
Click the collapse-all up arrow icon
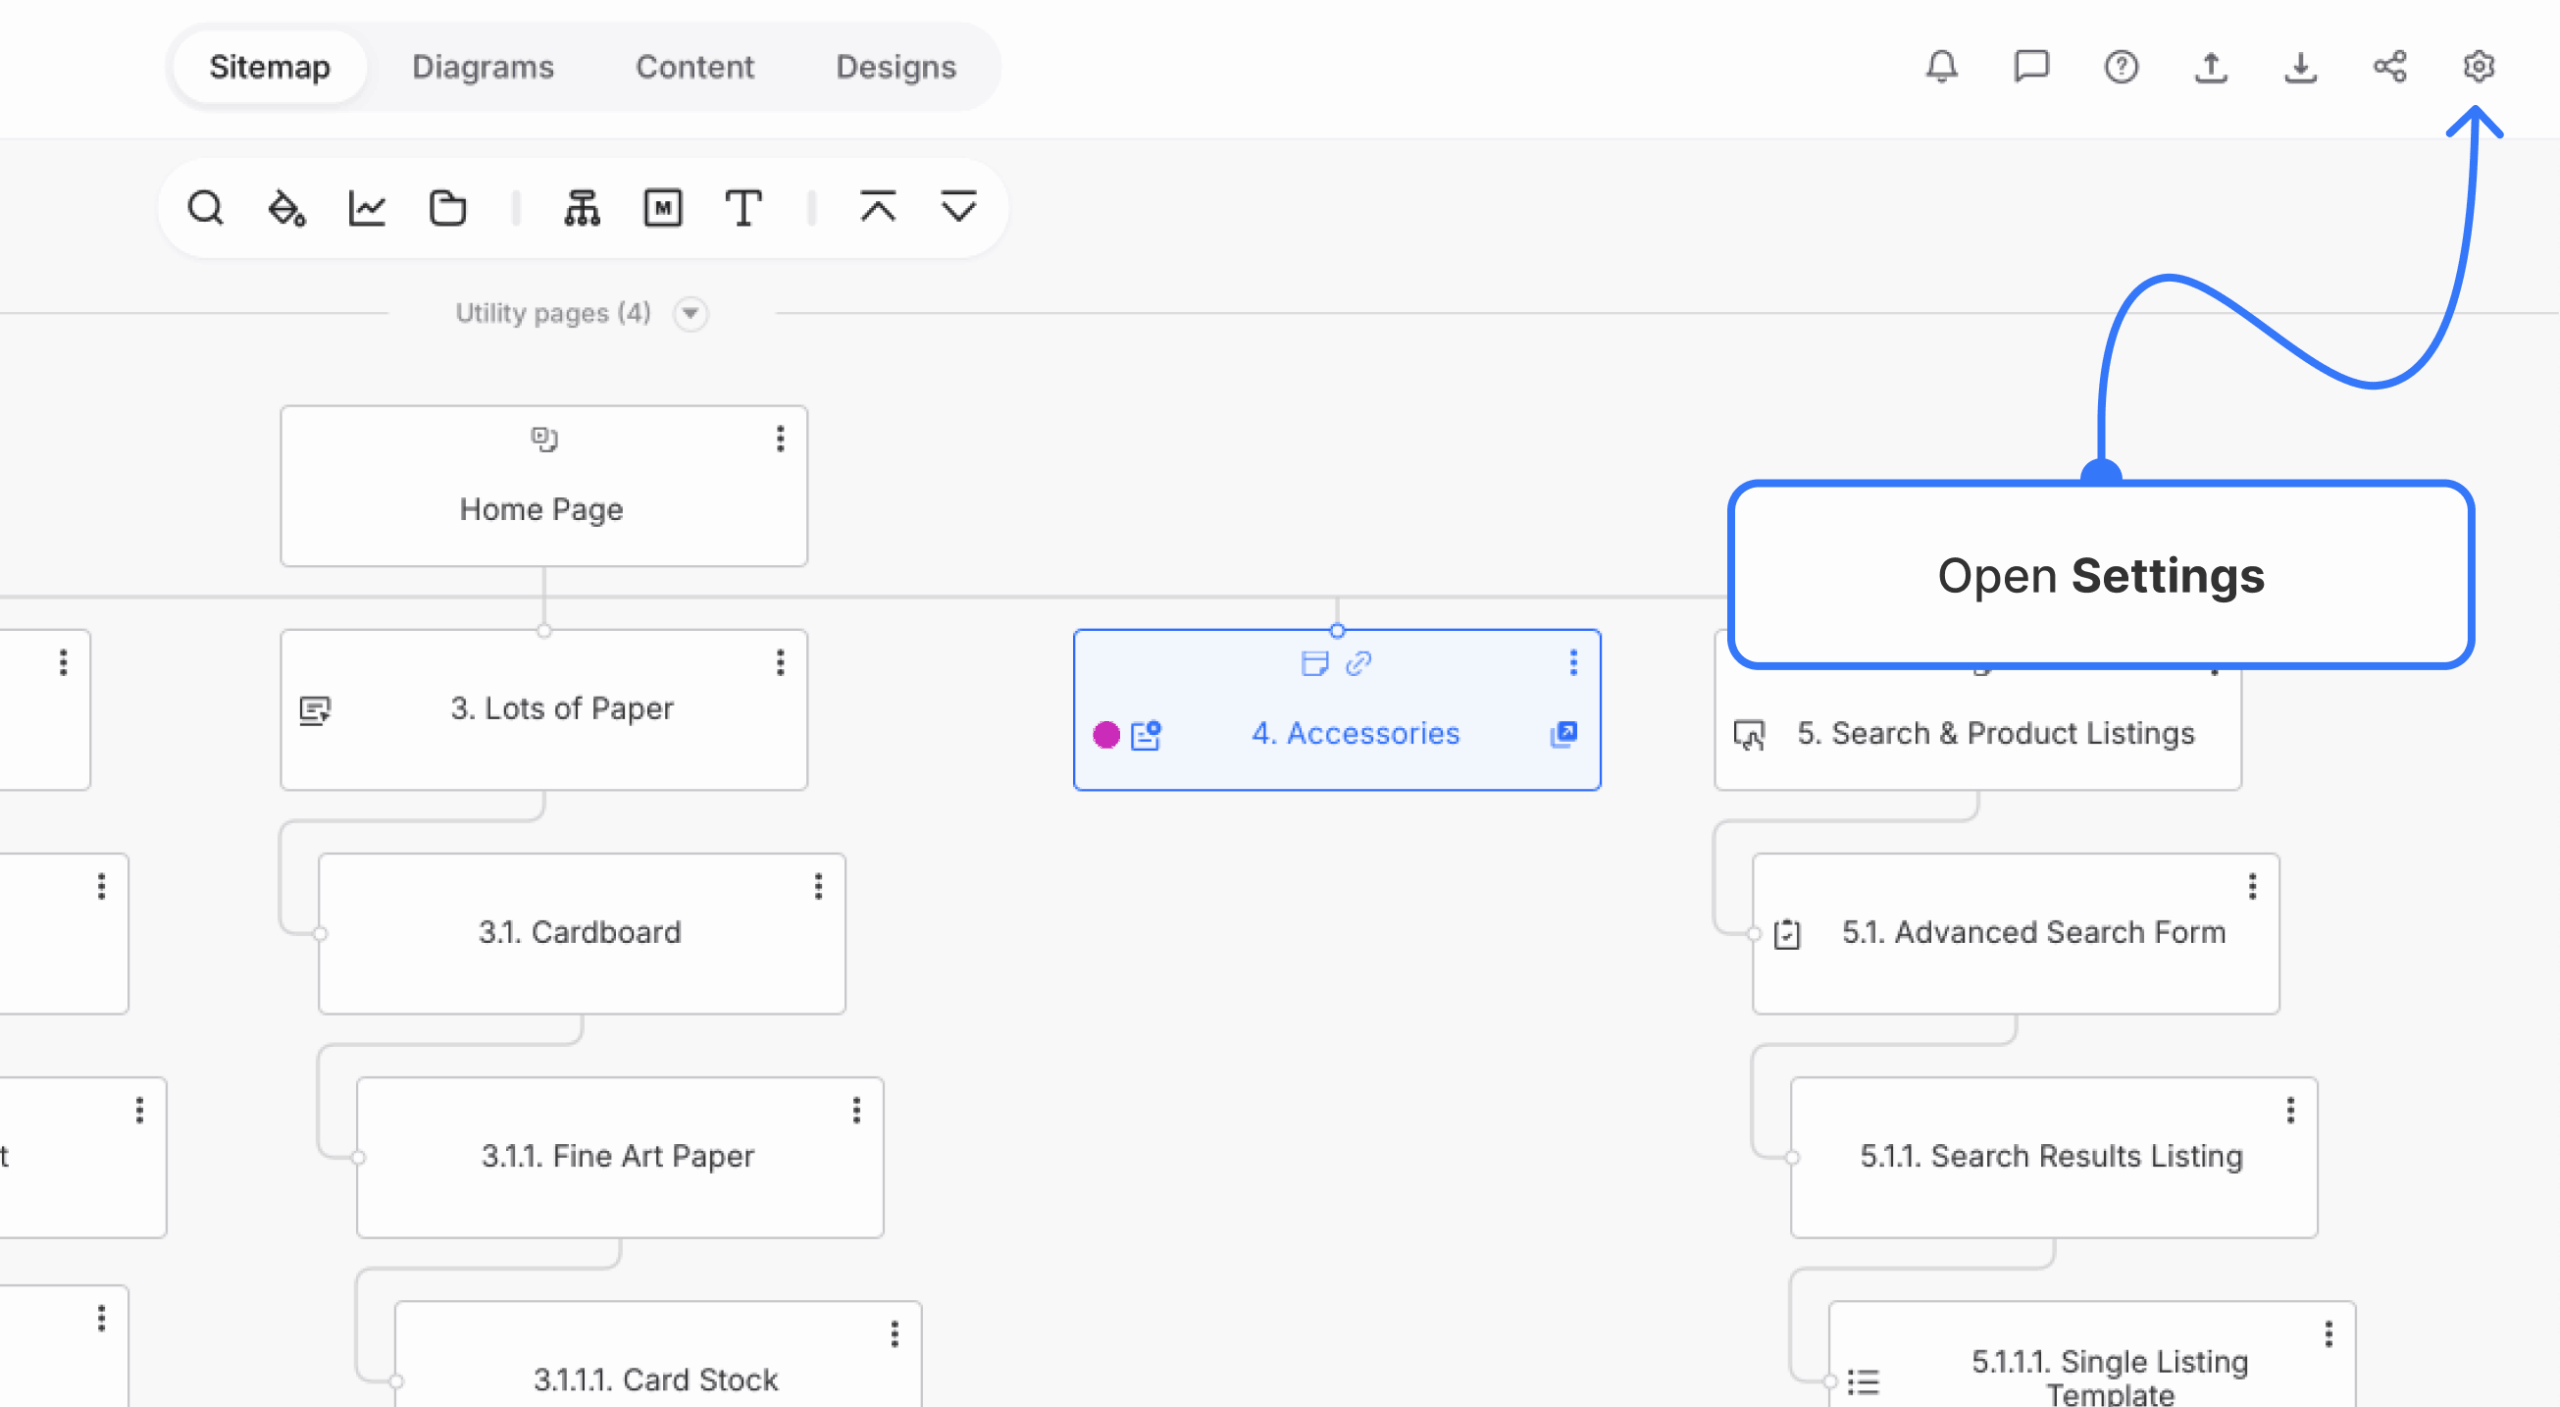[878, 207]
